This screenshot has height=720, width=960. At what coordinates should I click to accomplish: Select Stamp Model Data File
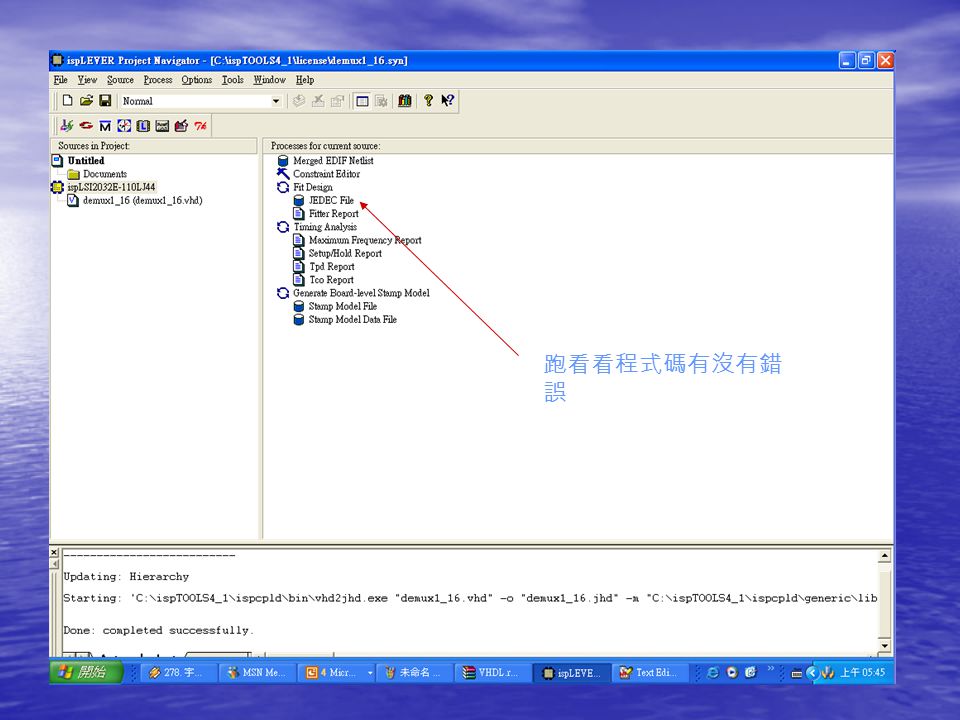point(353,320)
